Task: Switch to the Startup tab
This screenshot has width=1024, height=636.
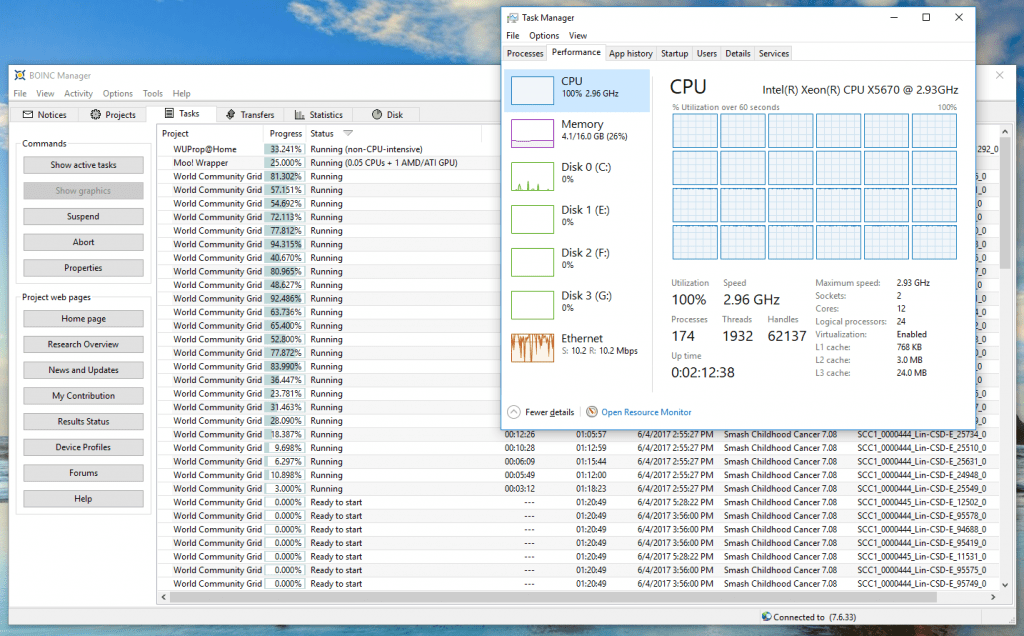Action: tap(674, 53)
